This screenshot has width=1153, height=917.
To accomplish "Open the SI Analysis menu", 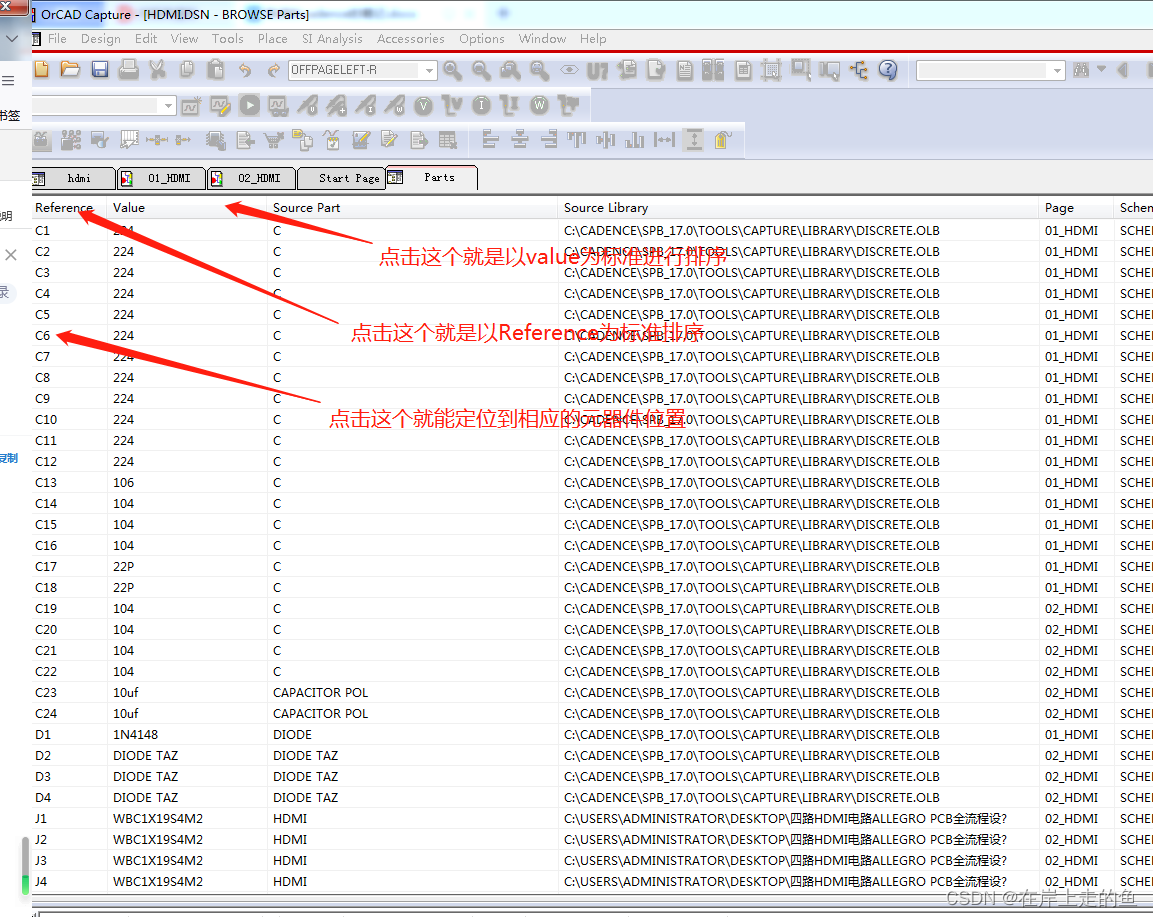I will [332, 39].
